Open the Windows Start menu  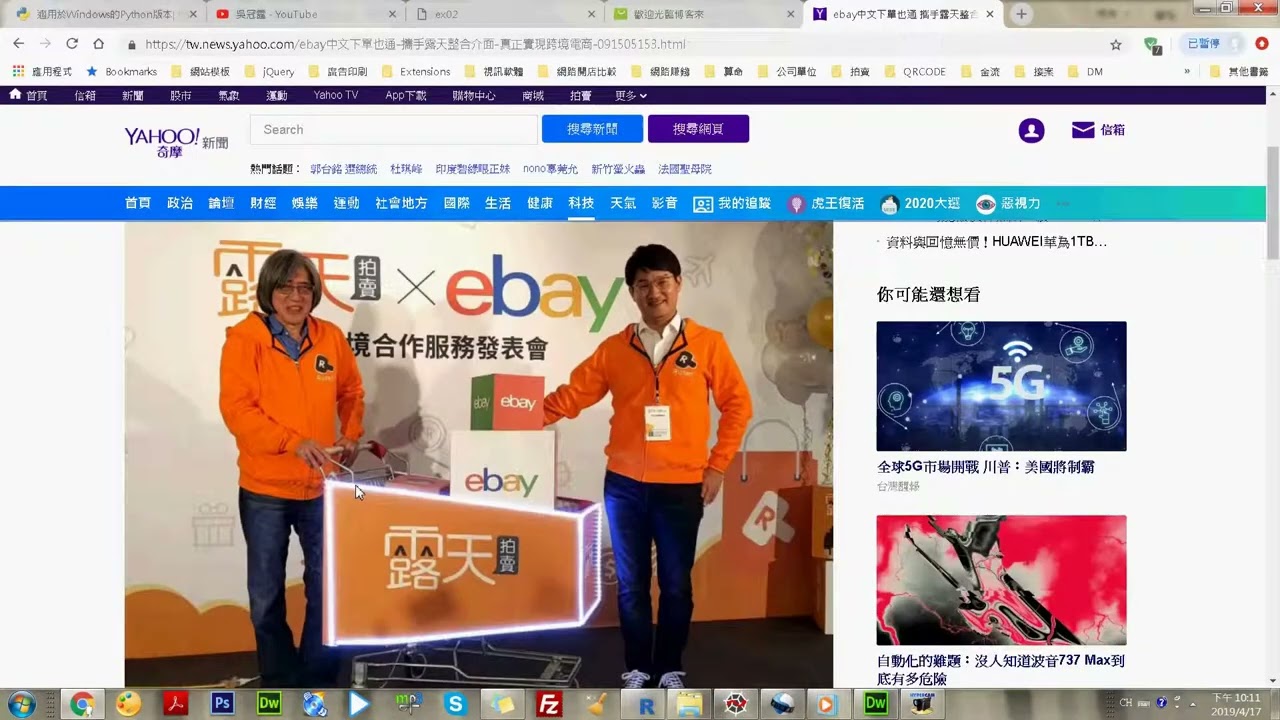tap(22, 704)
